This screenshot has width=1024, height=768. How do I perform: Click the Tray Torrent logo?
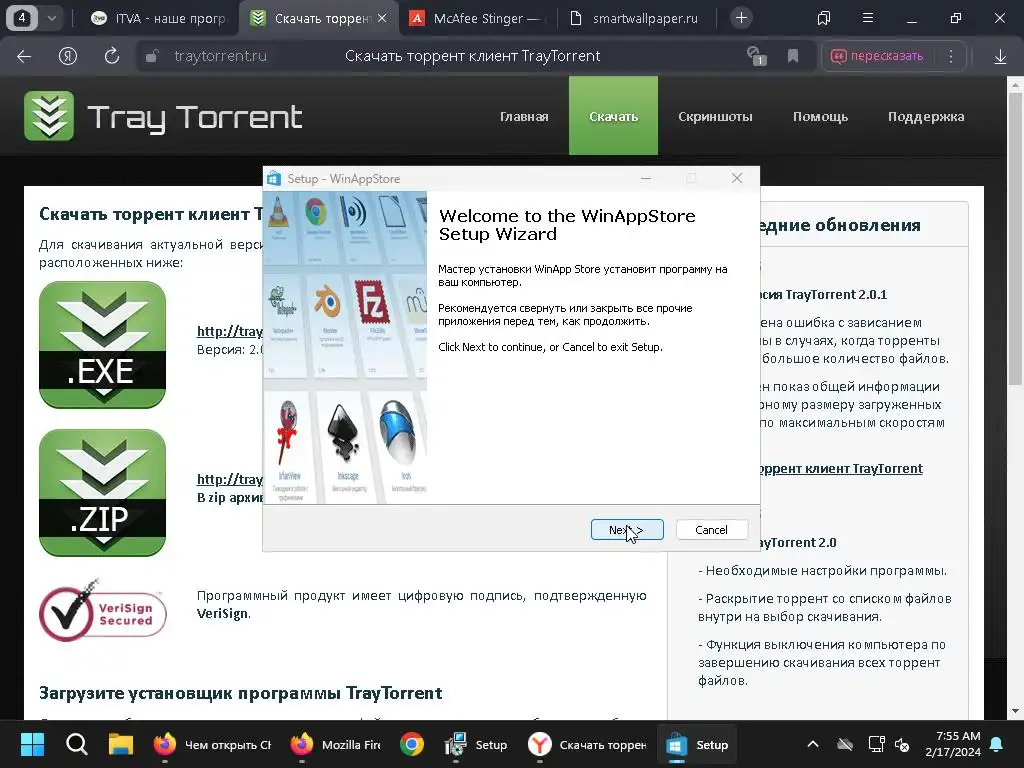163,117
